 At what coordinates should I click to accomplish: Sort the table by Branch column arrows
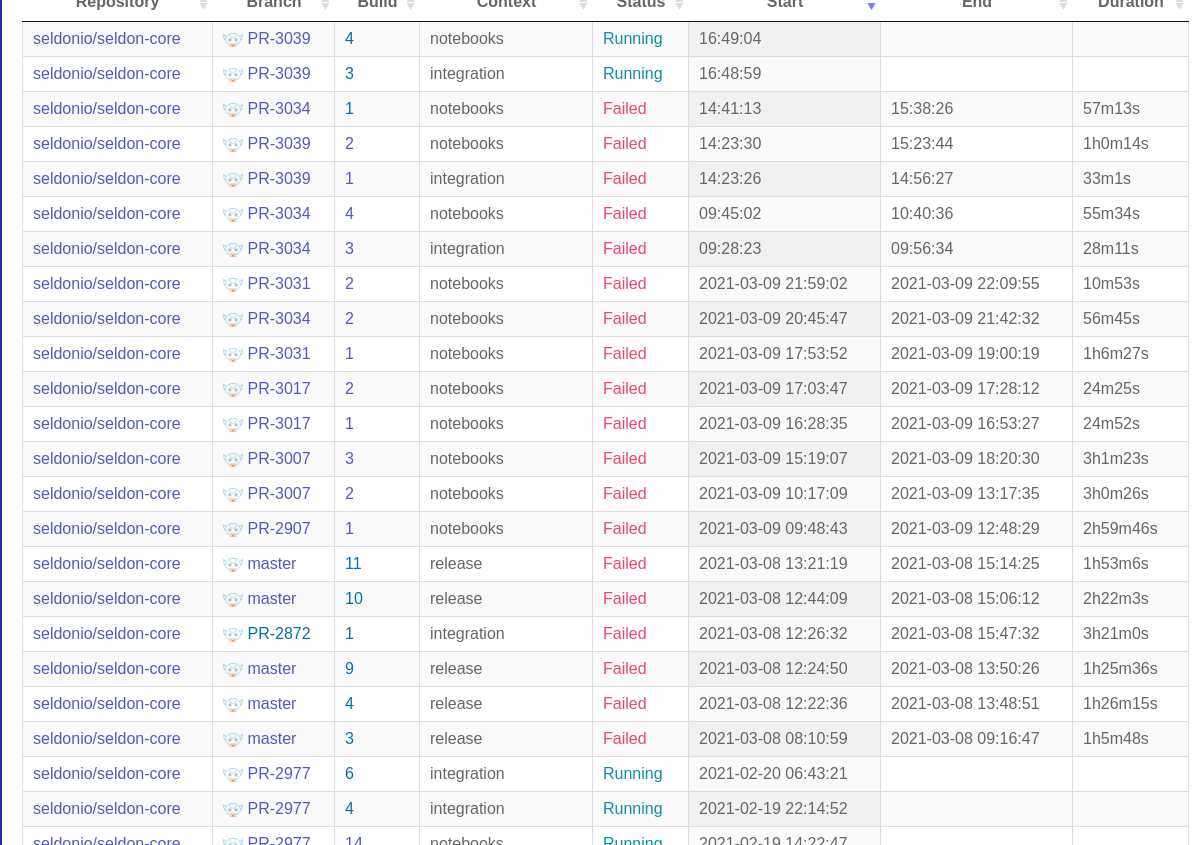coord(325,5)
